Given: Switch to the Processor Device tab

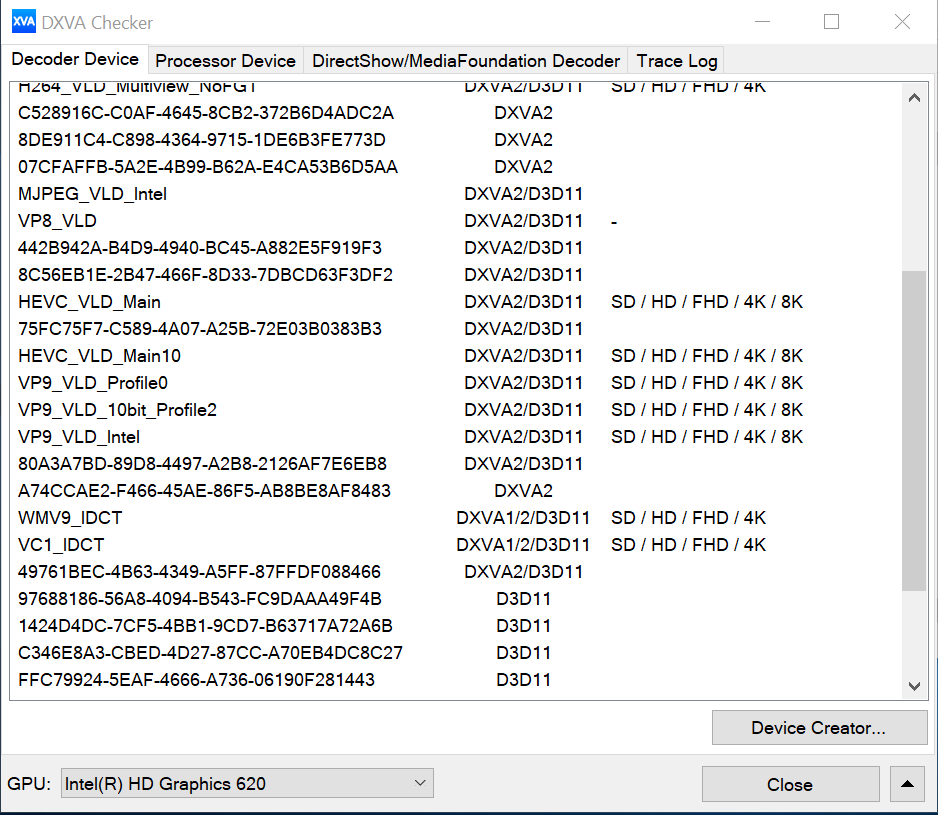Looking at the screenshot, I should pyautogui.click(x=226, y=61).
